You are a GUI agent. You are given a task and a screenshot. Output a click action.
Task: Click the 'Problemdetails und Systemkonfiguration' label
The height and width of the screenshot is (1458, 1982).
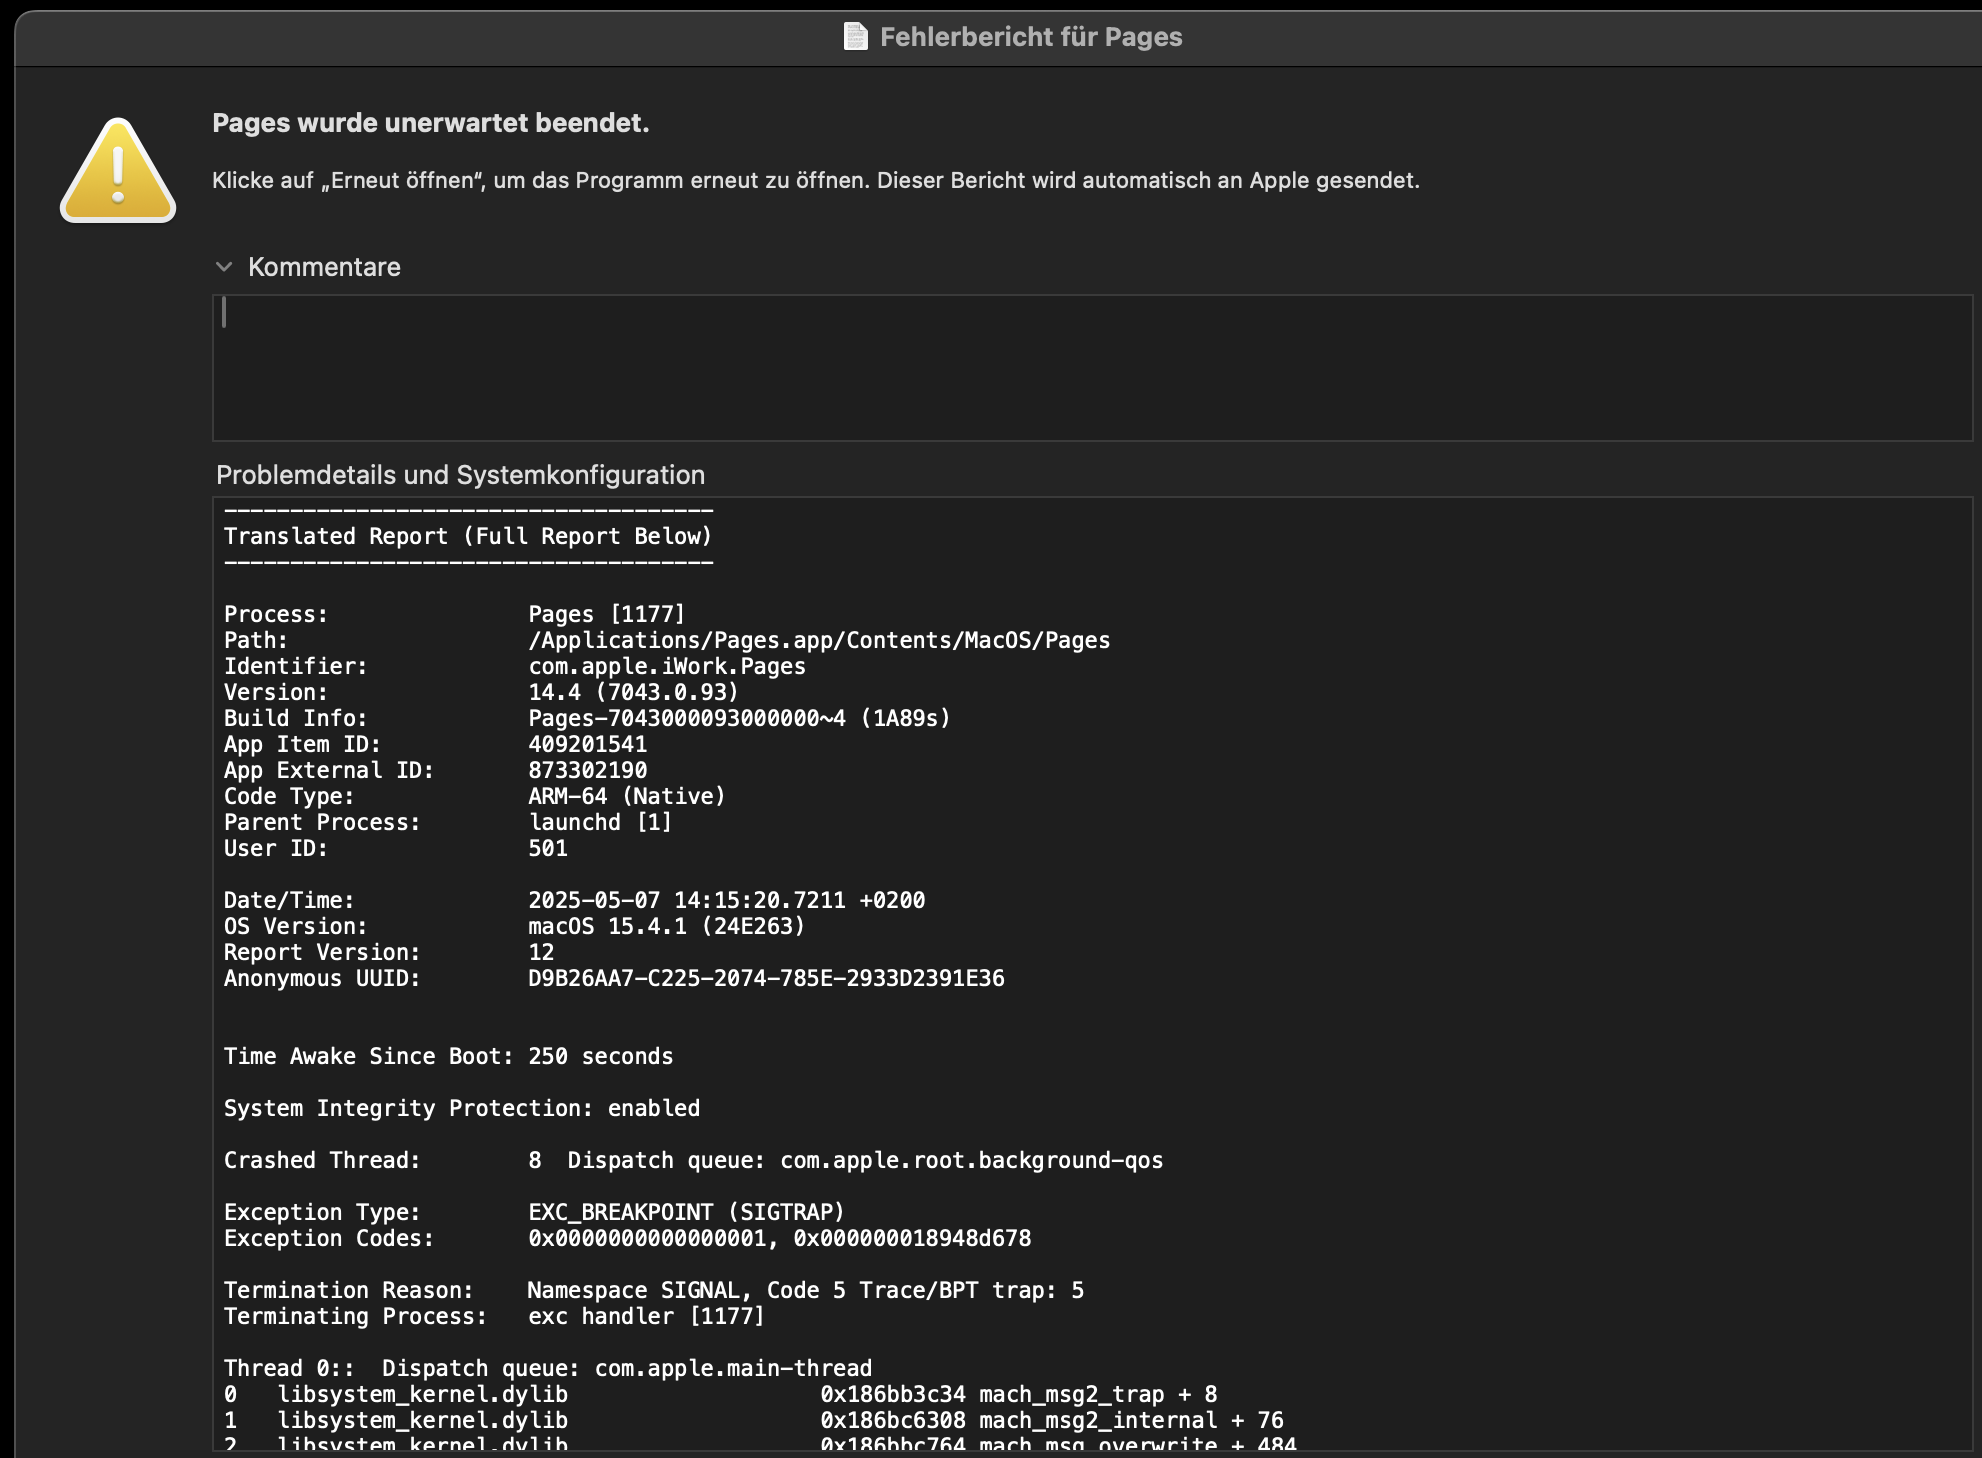(460, 475)
